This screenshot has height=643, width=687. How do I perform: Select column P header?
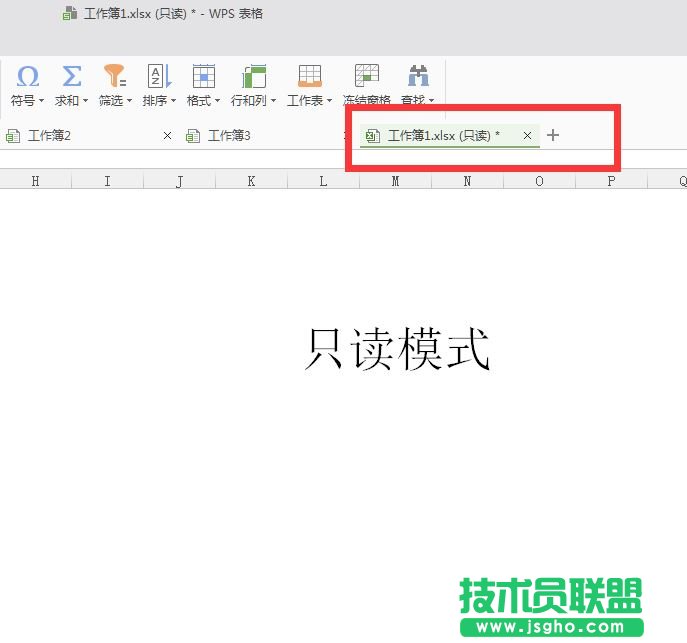(x=611, y=181)
